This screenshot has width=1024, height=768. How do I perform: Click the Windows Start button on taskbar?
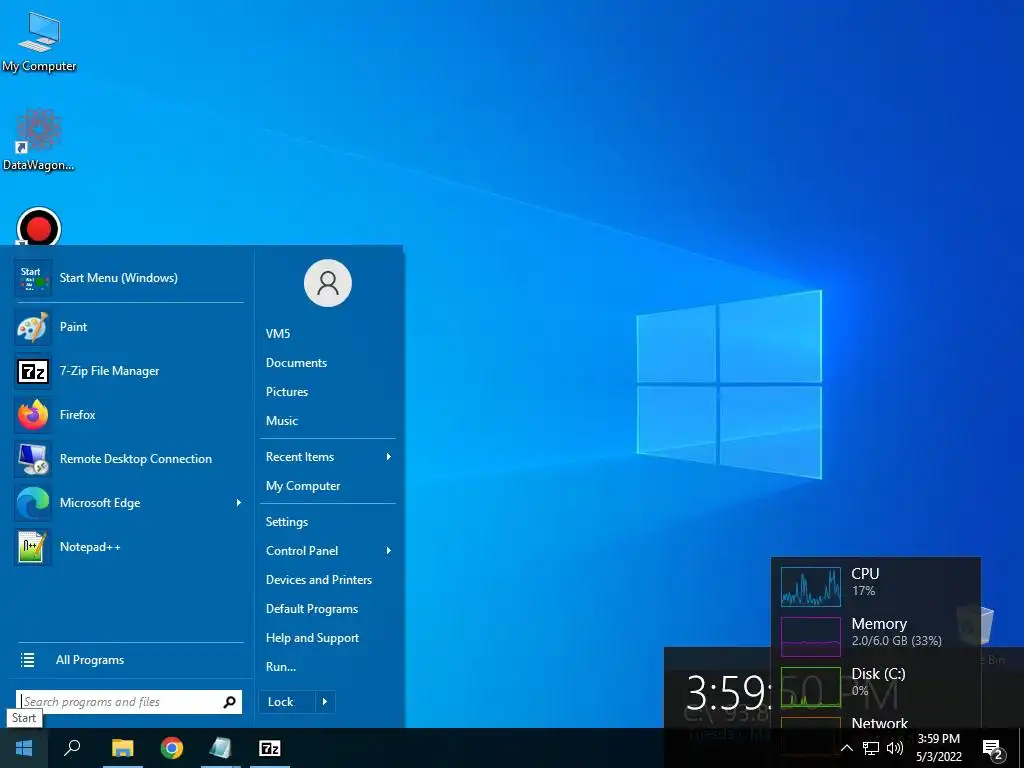point(24,748)
